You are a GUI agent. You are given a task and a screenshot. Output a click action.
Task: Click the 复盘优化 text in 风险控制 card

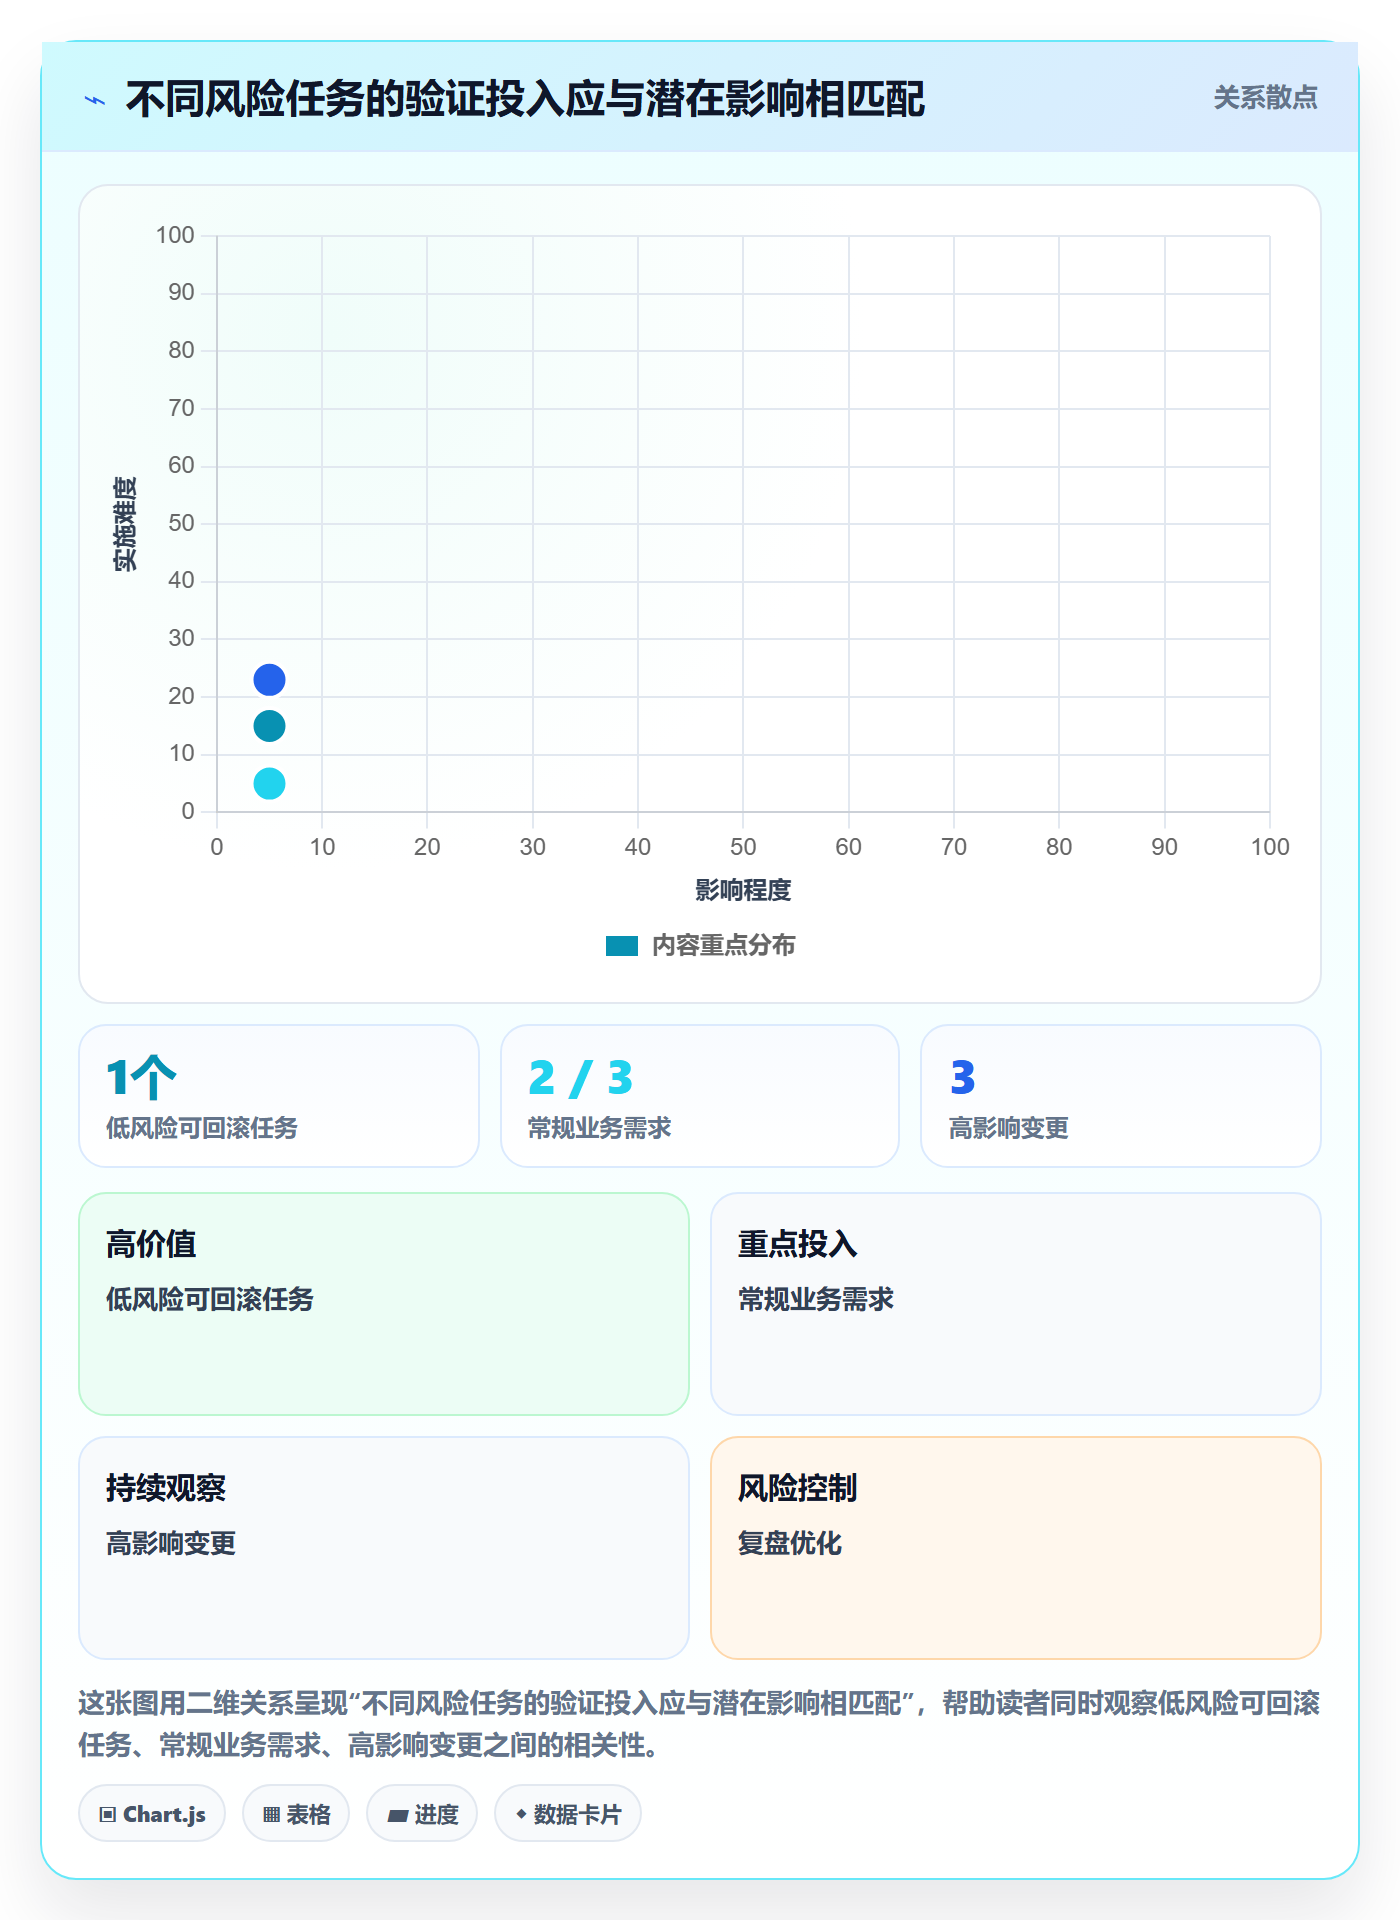(x=790, y=1543)
